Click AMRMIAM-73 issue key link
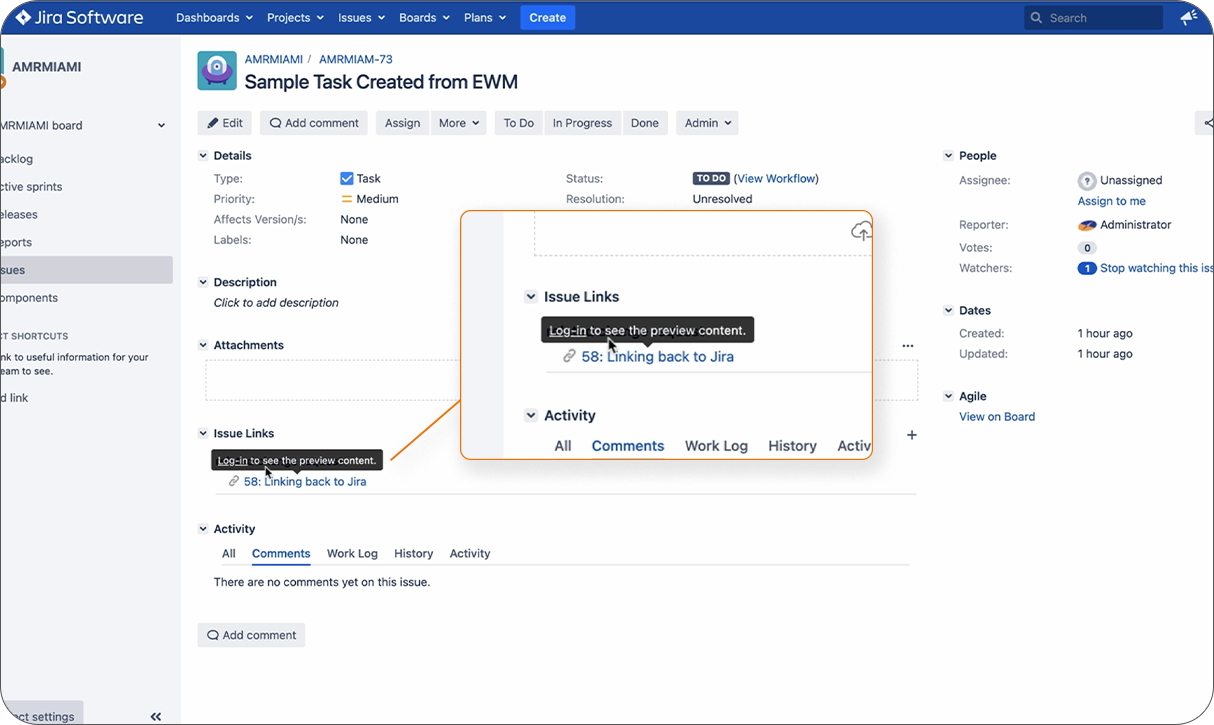This screenshot has width=1214, height=725. point(356,60)
